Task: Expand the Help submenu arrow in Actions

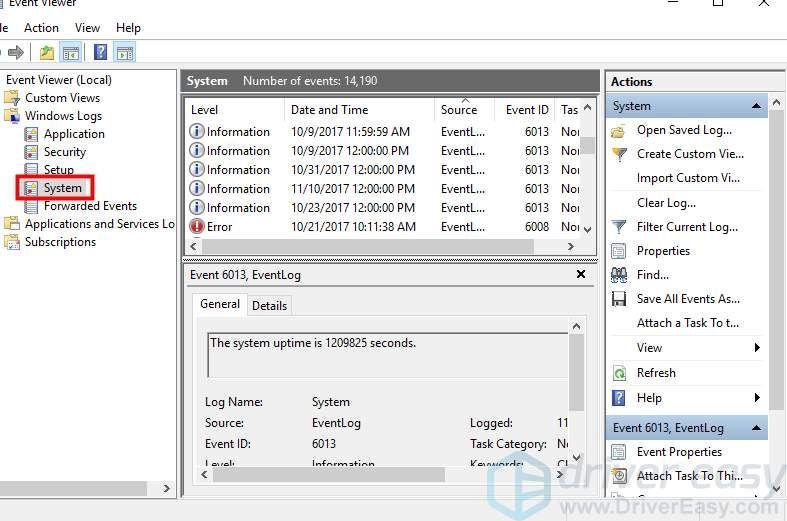Action: click(757, 398)
